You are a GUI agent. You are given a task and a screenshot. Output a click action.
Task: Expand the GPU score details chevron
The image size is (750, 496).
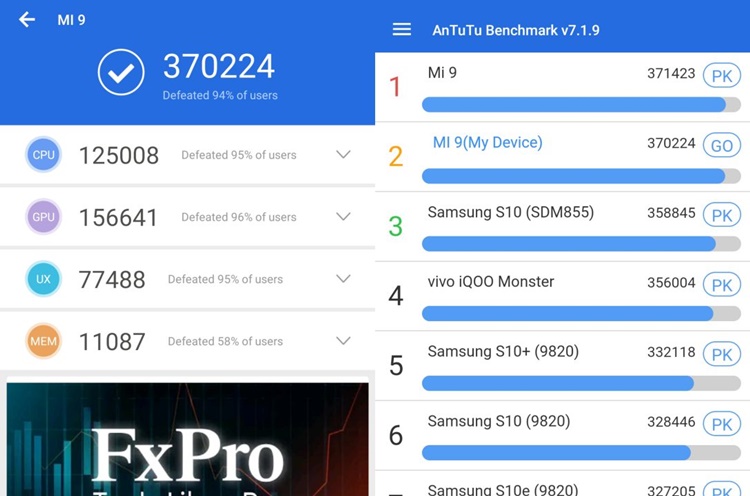pos(343,217)
